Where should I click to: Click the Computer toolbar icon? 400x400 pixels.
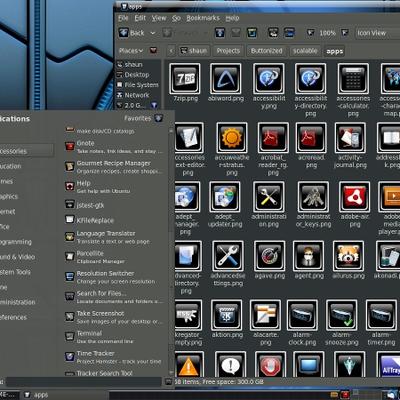289,33
